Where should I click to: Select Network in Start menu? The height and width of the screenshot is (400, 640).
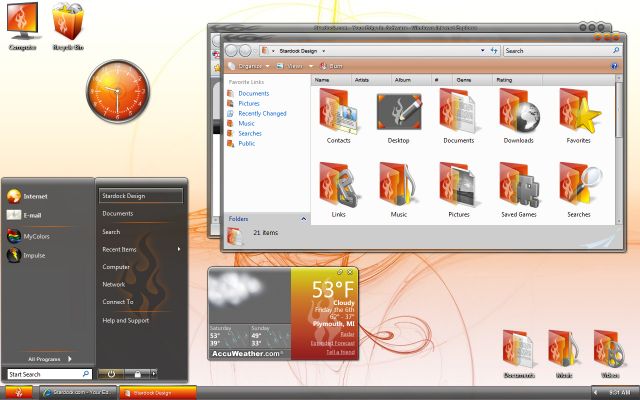coord(113,284)
